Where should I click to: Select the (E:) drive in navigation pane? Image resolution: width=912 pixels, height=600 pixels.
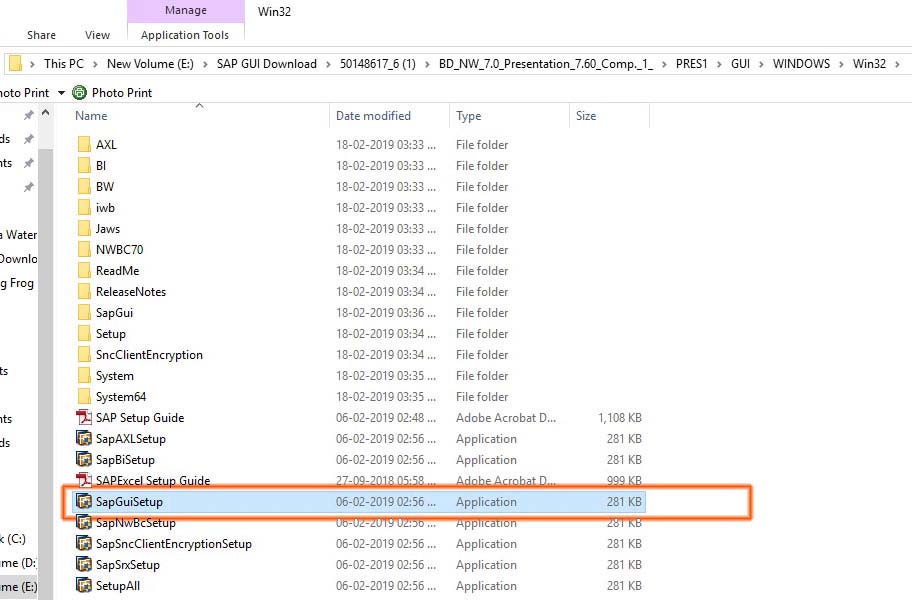click(19, 587)
